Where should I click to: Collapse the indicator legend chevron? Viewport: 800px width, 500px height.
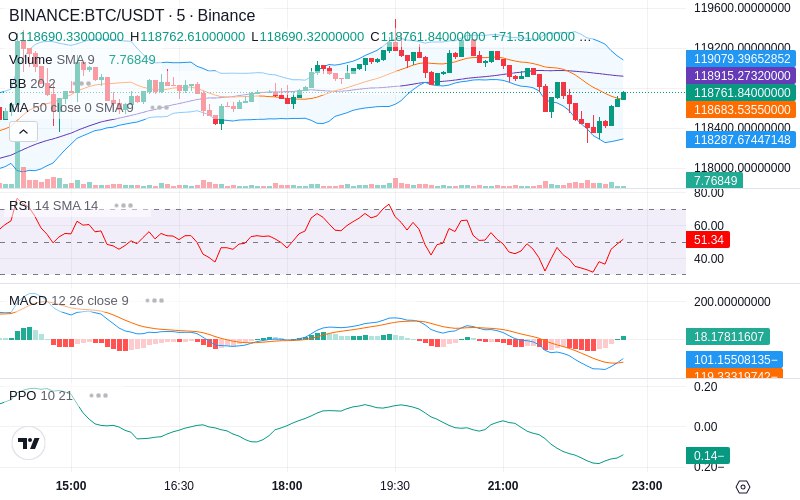pos(23,132)
